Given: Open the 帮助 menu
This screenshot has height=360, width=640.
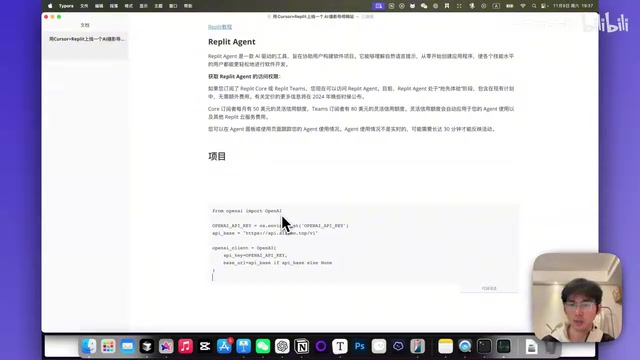Looking at the screenshot, I should 188,6.
